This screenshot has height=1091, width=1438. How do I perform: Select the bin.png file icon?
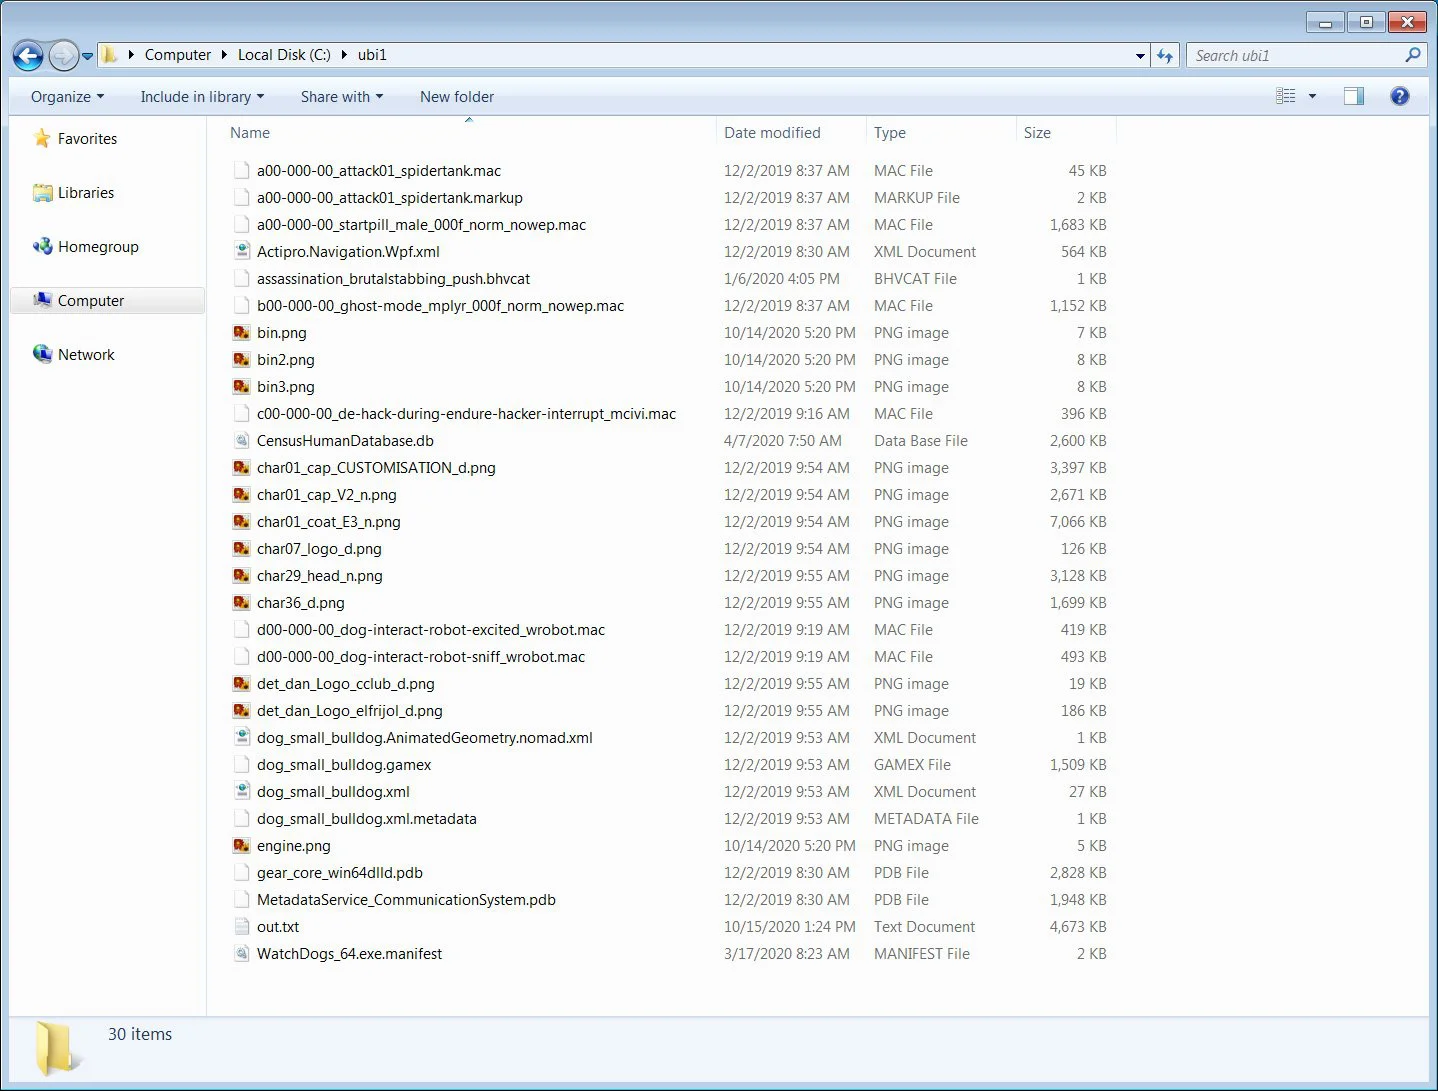[x=241, y=333]
